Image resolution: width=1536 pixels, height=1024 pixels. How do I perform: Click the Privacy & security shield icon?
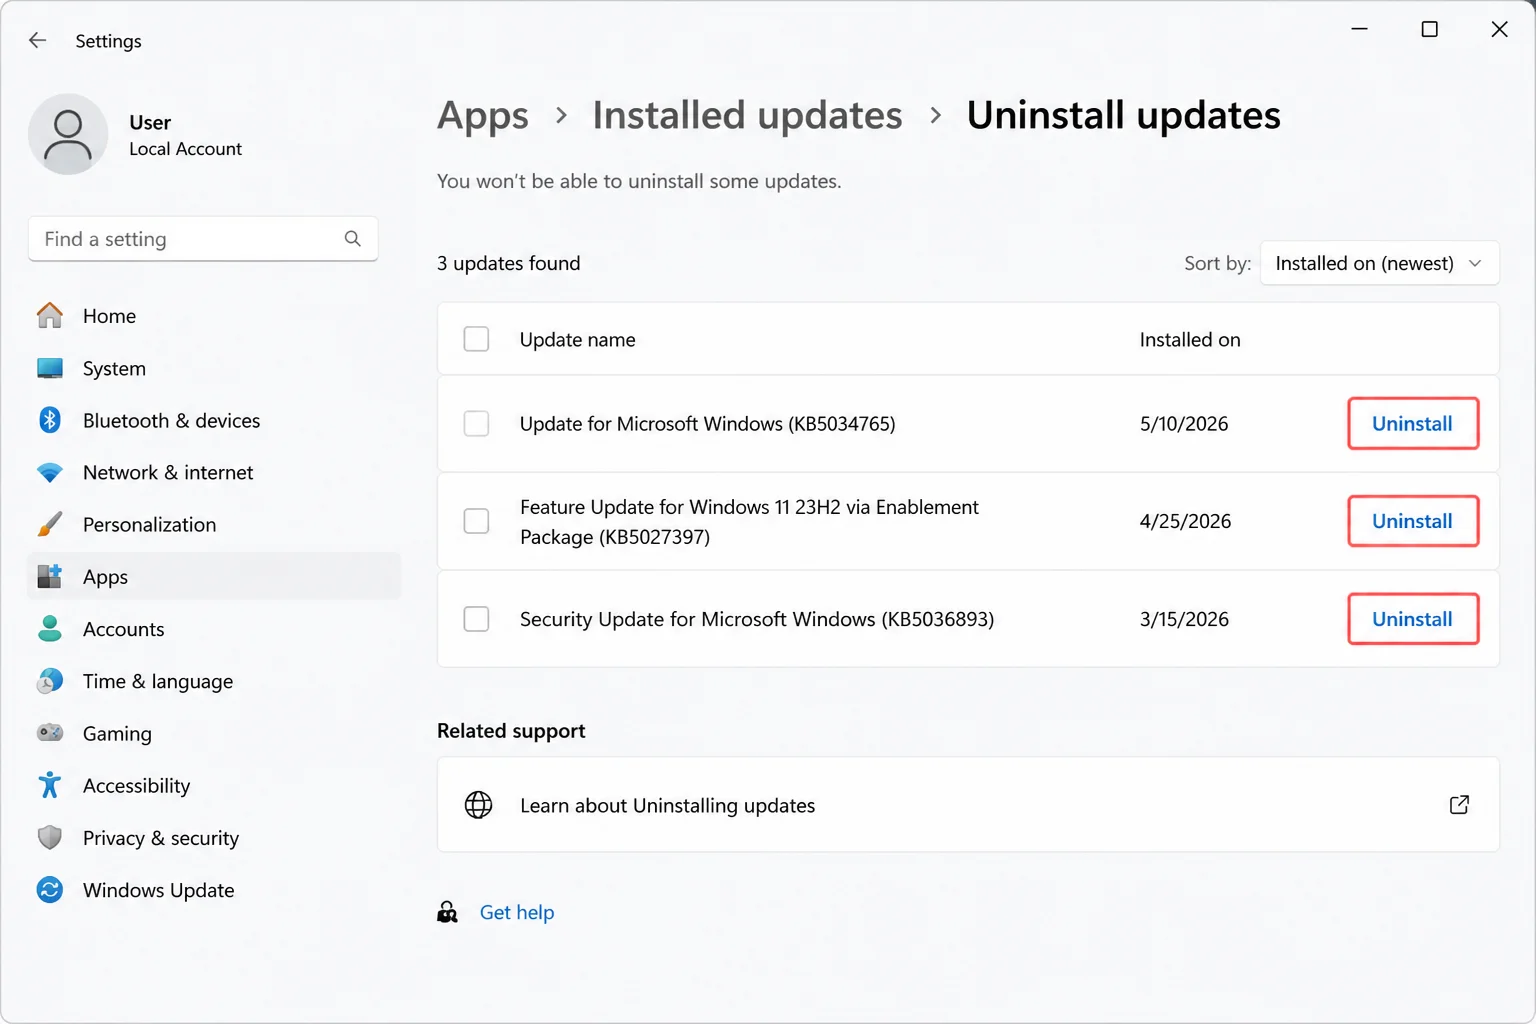point(50,837)
